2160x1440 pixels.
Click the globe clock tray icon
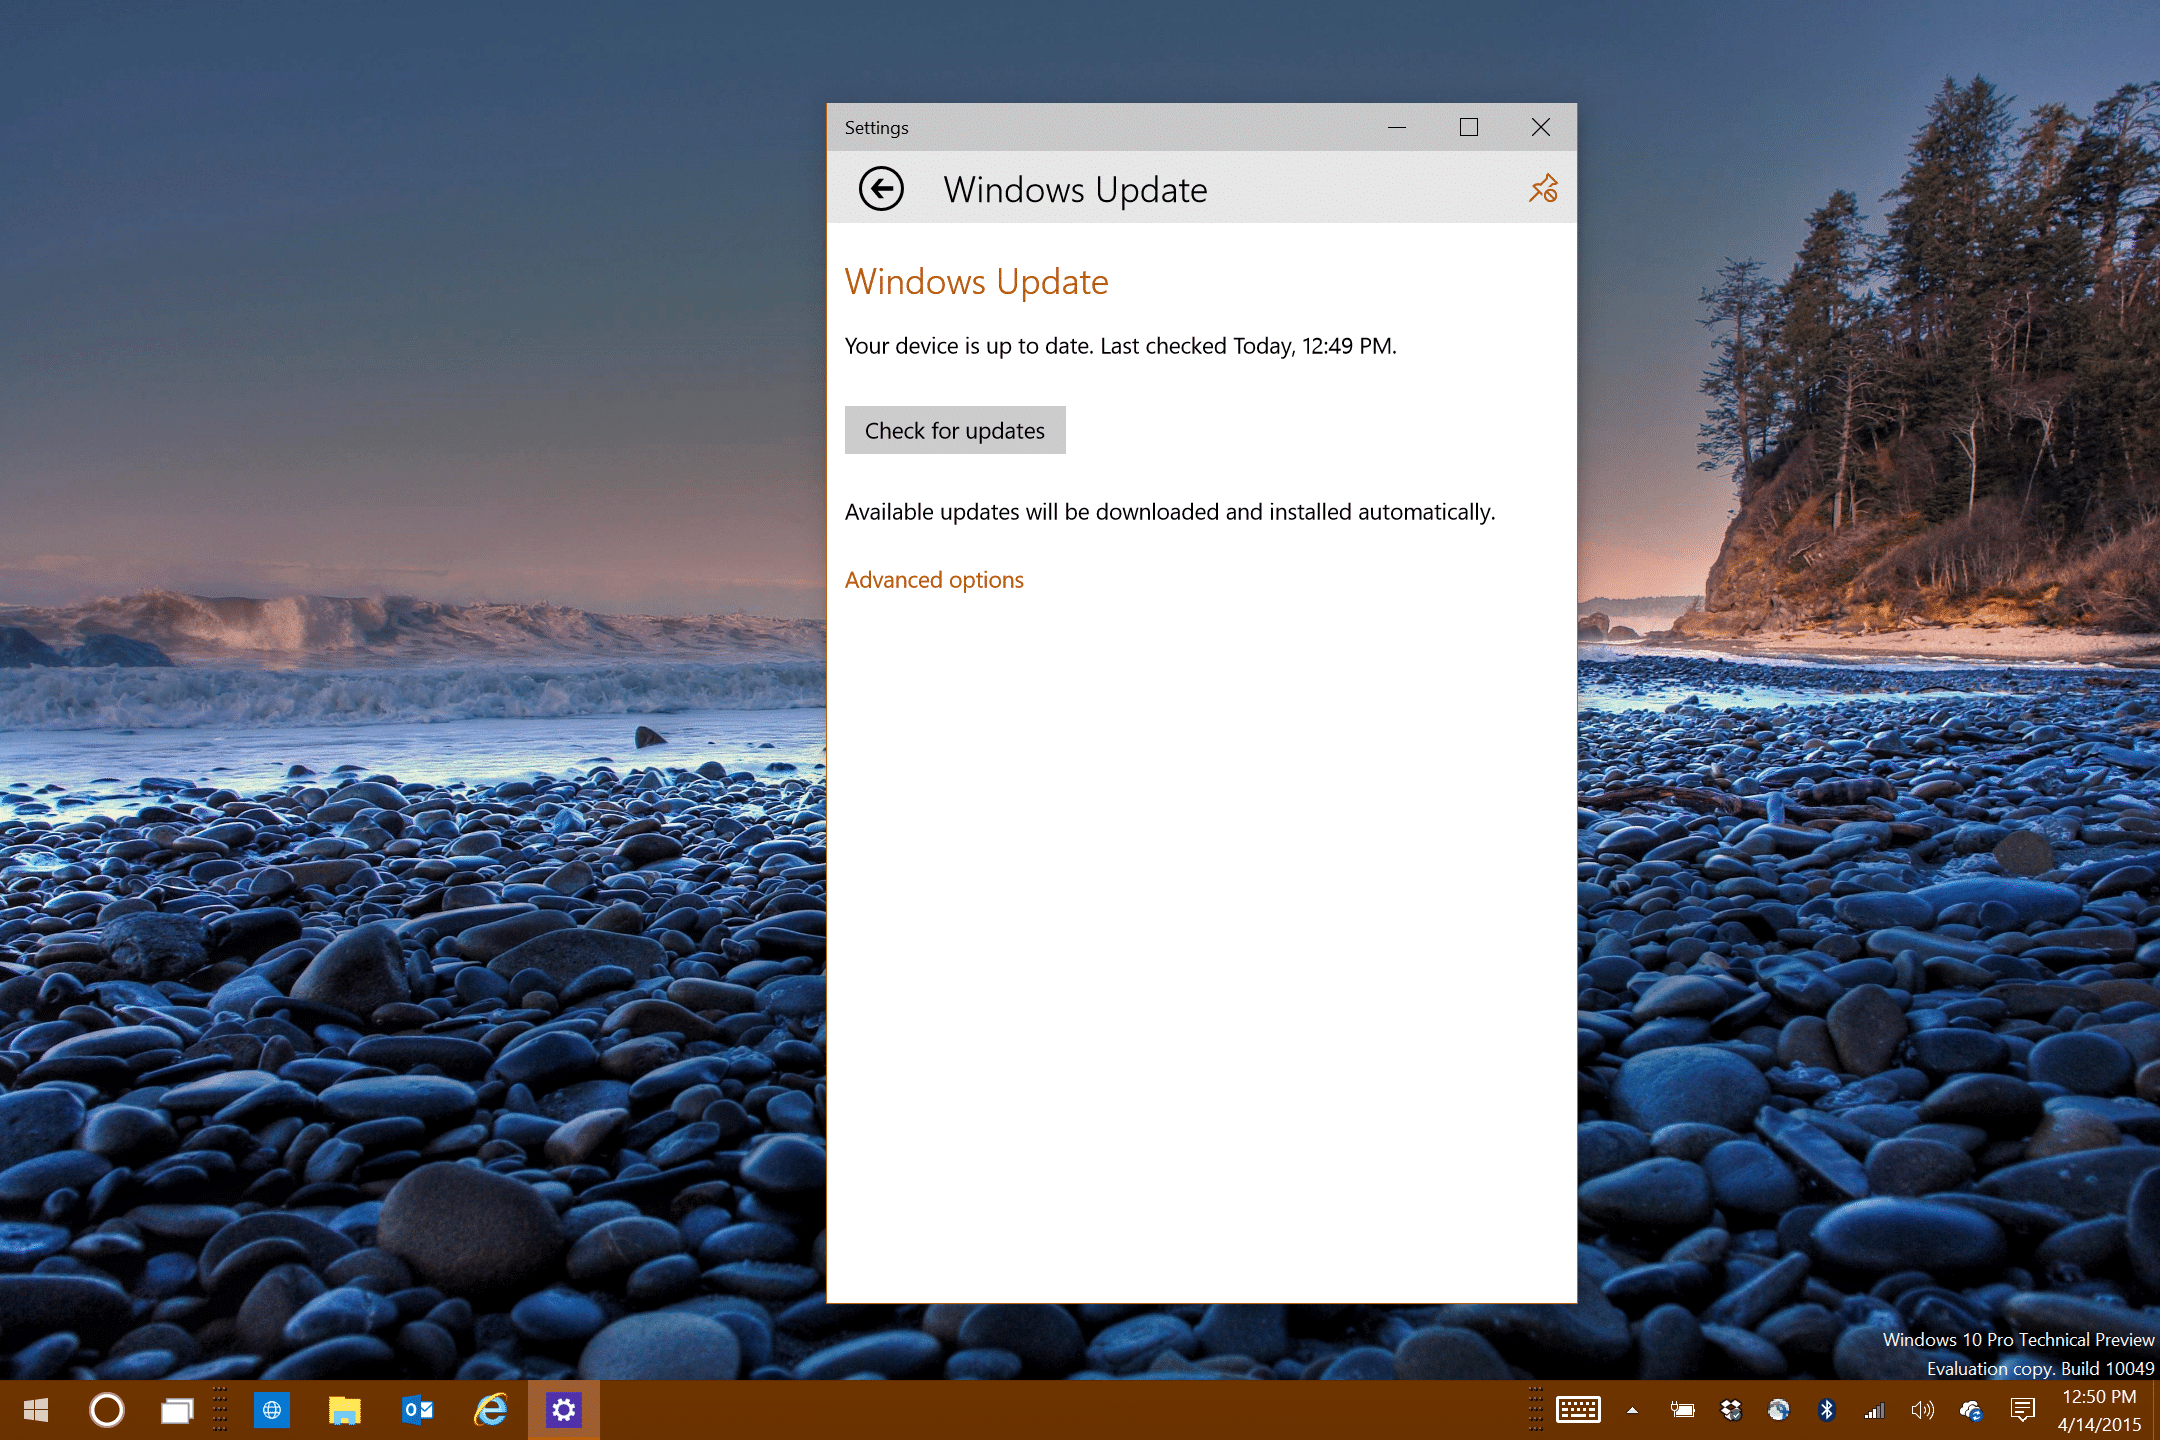[1778, 1410]
